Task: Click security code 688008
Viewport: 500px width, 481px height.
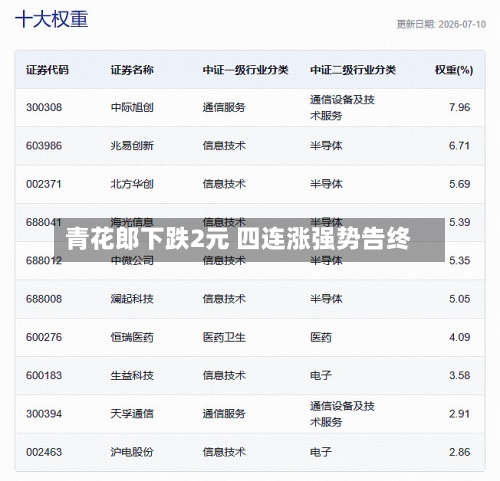Action: click(x=44, y=299)
